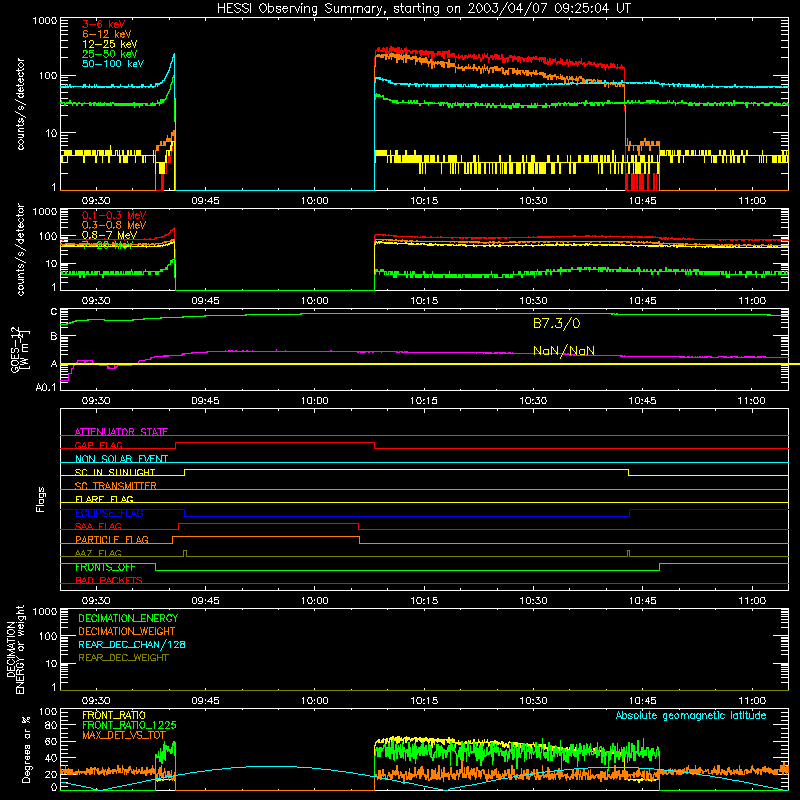Click the 'GOES-12' axis label
The image size is (800, 800).
[x=16, y=350]
